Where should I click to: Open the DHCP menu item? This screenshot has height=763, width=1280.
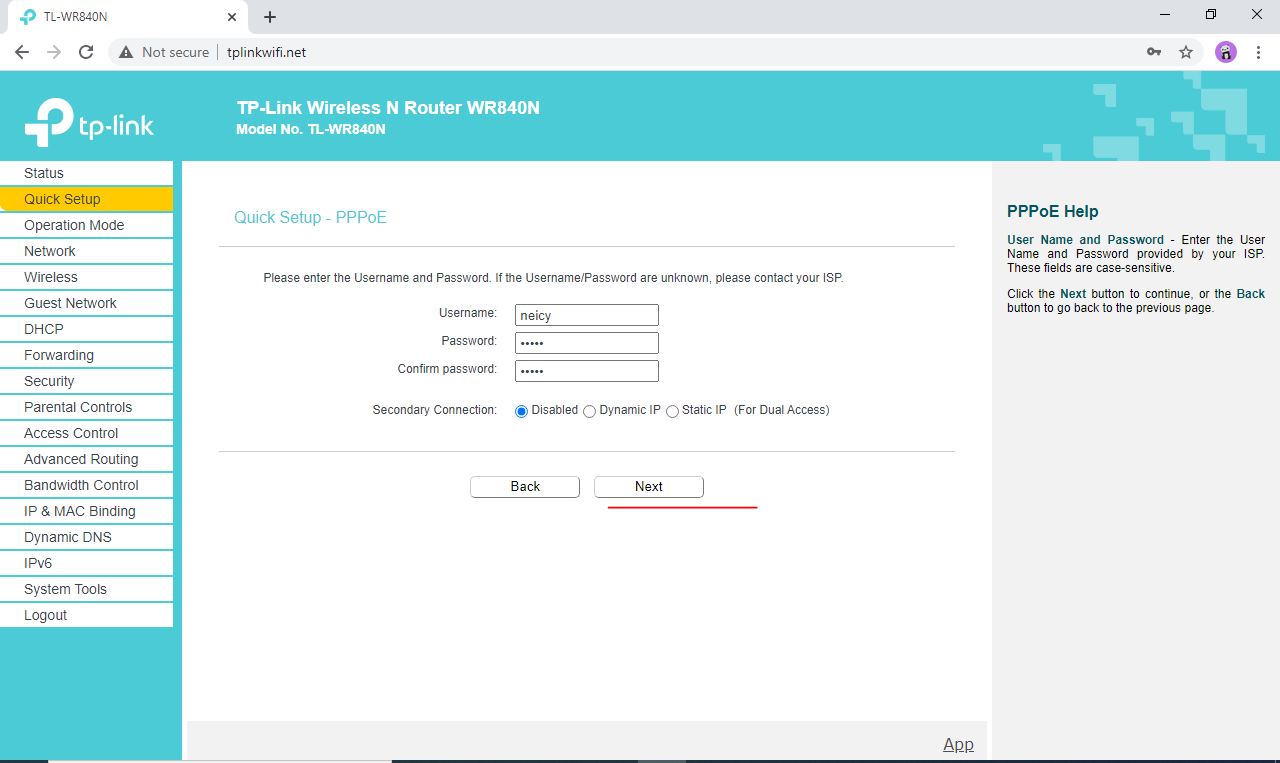87,329
